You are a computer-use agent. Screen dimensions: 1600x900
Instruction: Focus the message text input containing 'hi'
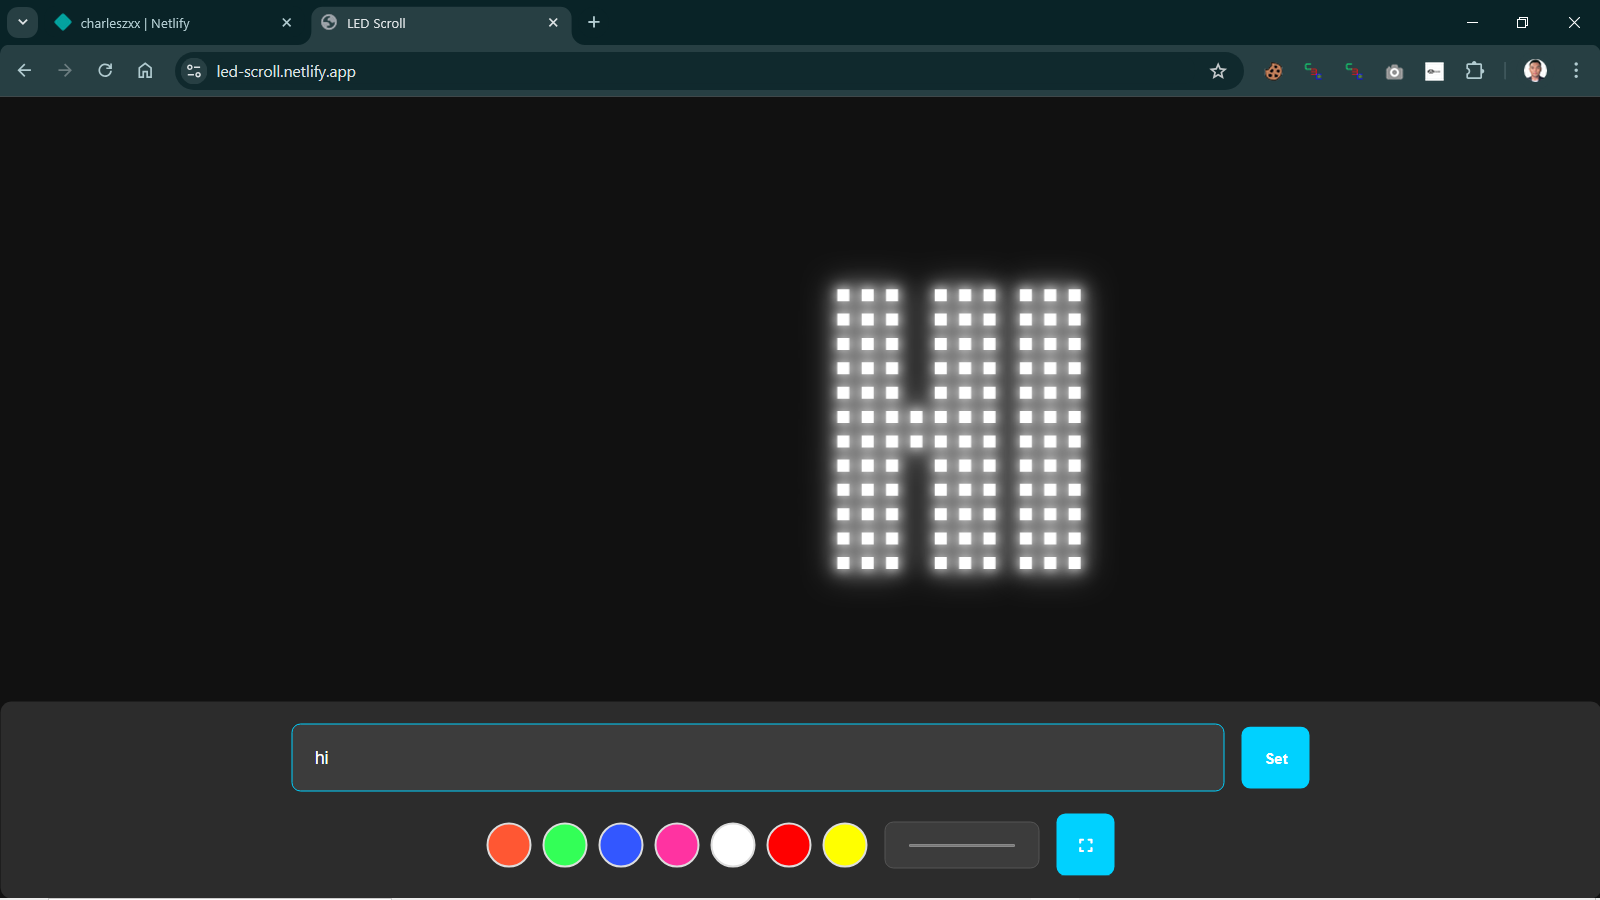(757, 758)
